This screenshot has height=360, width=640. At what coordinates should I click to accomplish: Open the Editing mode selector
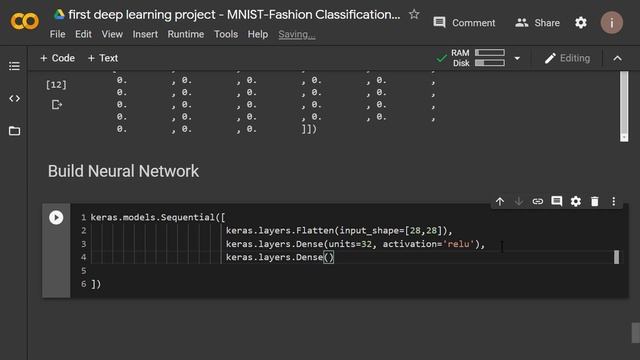567,58
